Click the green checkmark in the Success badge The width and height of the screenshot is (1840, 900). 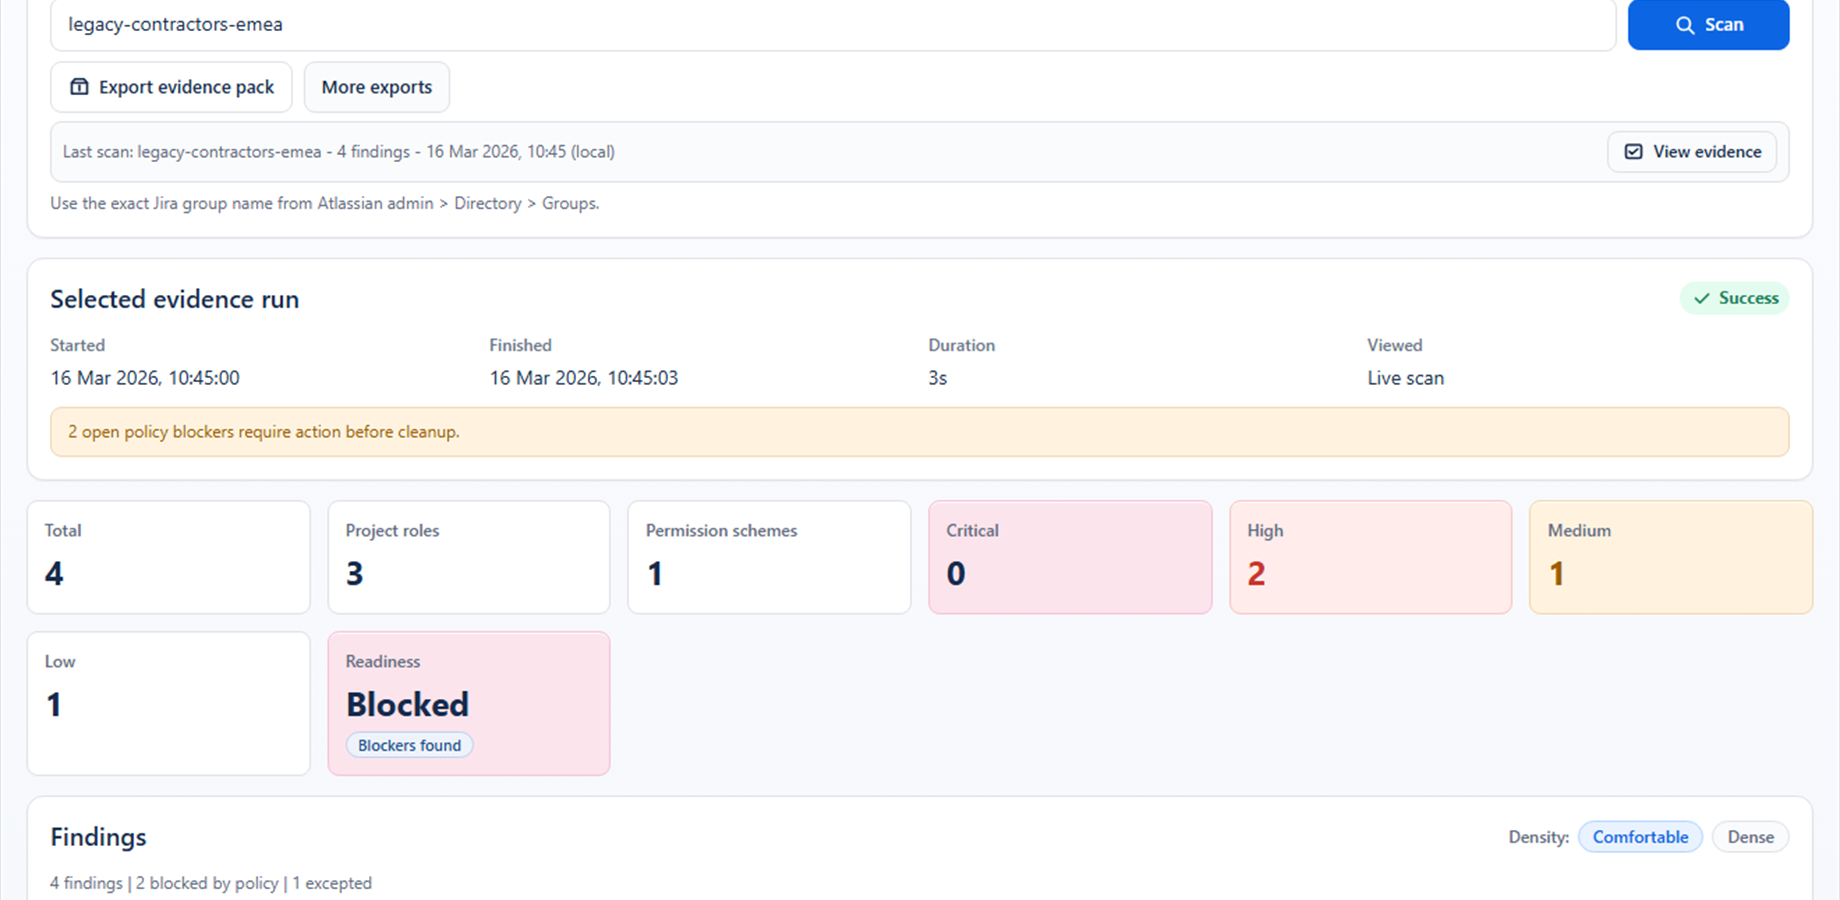pyautogui.click(x=1700, y=297)
